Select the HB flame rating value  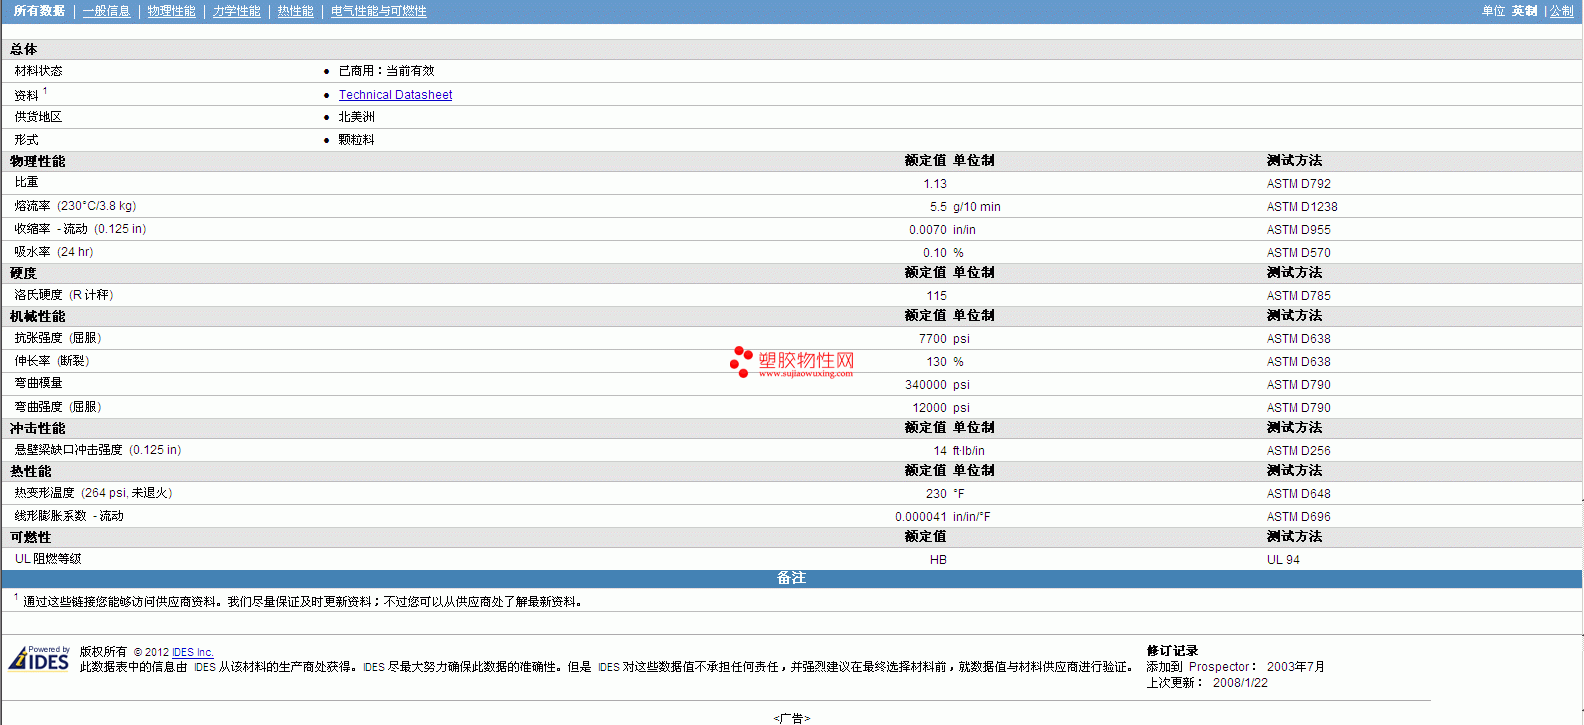tap(938, 560)
